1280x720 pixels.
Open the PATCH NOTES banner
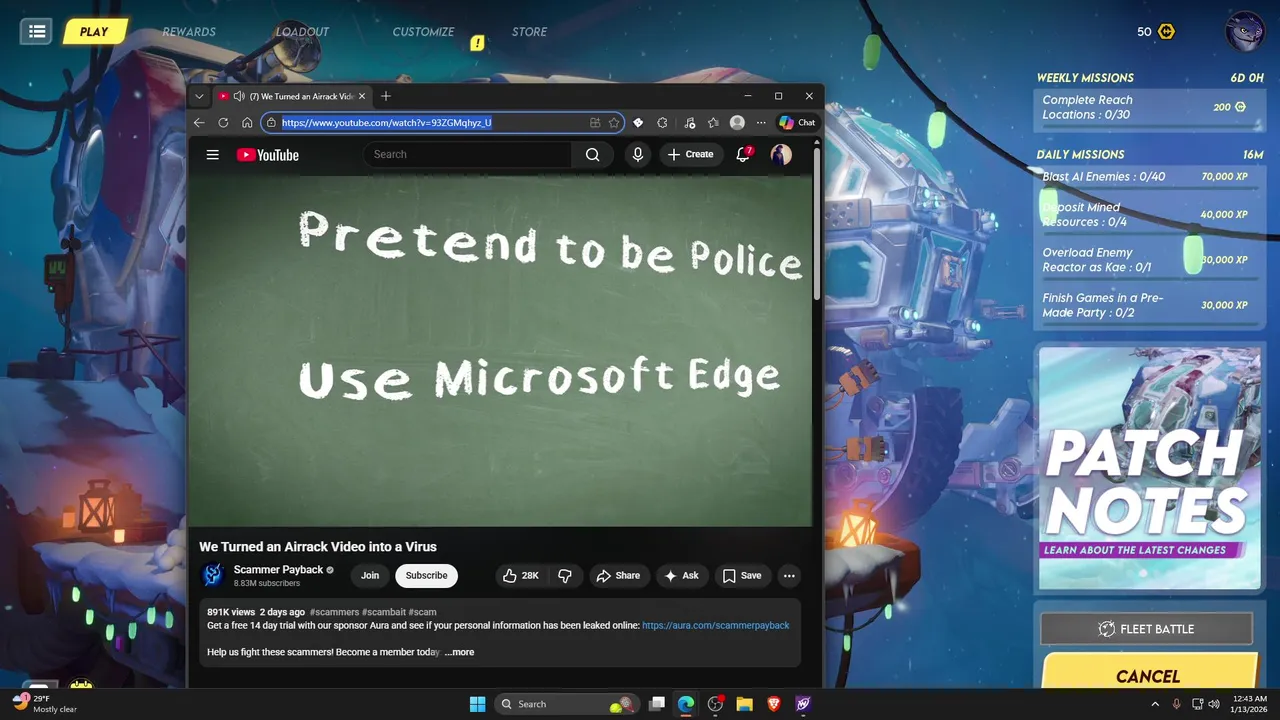pos(1149,468)
